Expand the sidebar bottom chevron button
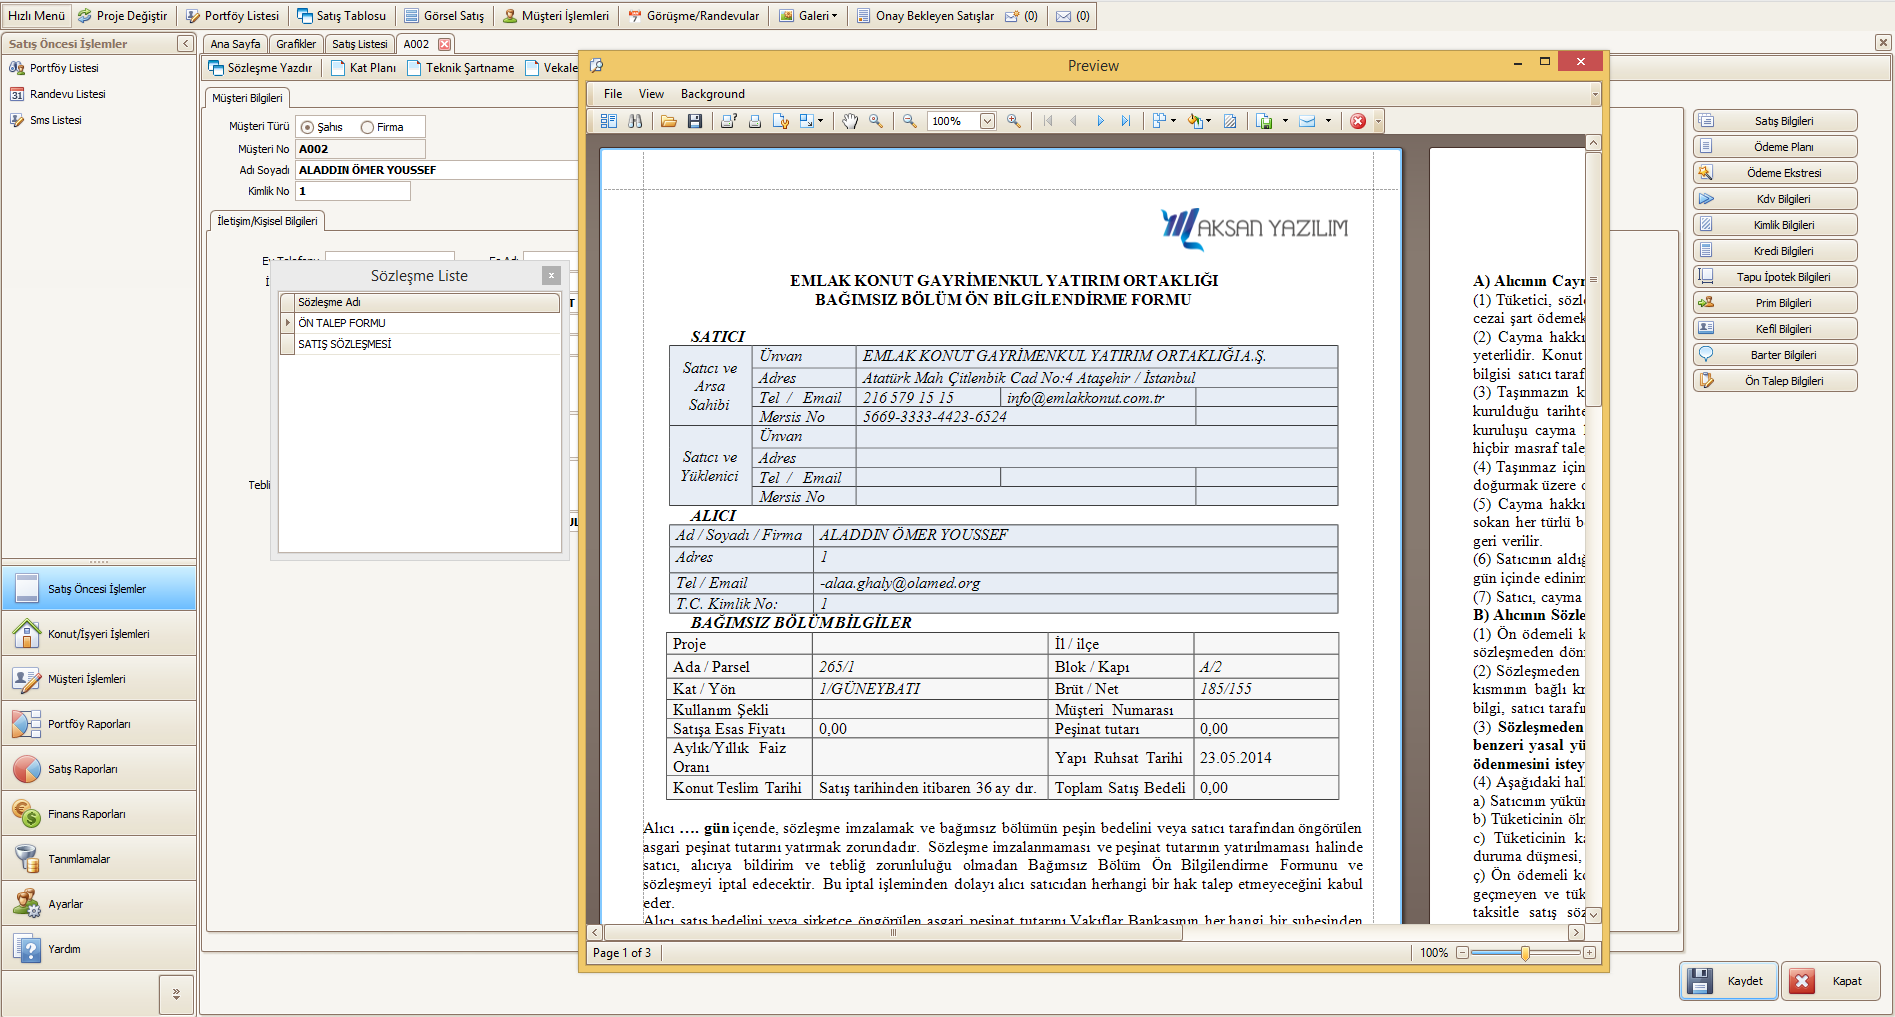The width and height of the screenshot is (1895, 1017). (176, 994)
